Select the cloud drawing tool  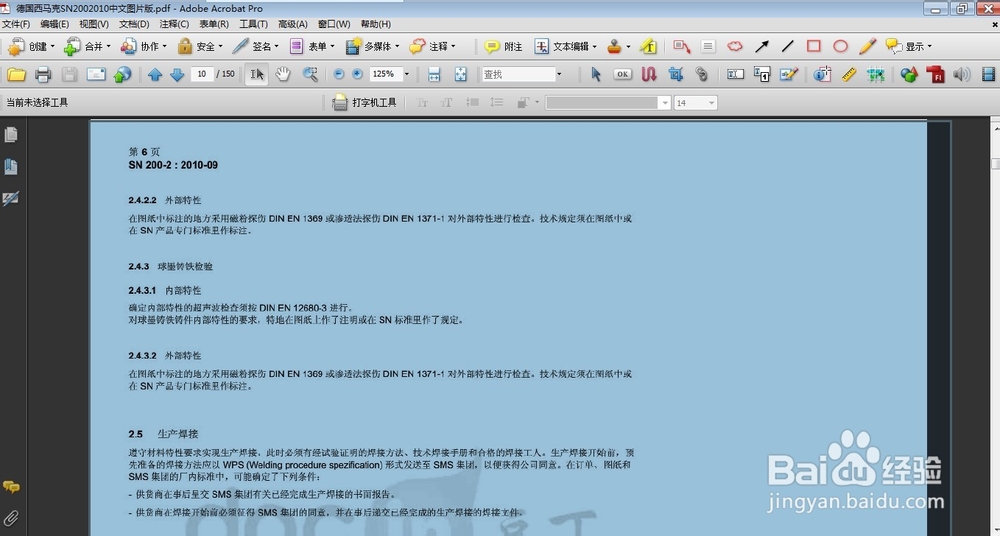735,47
